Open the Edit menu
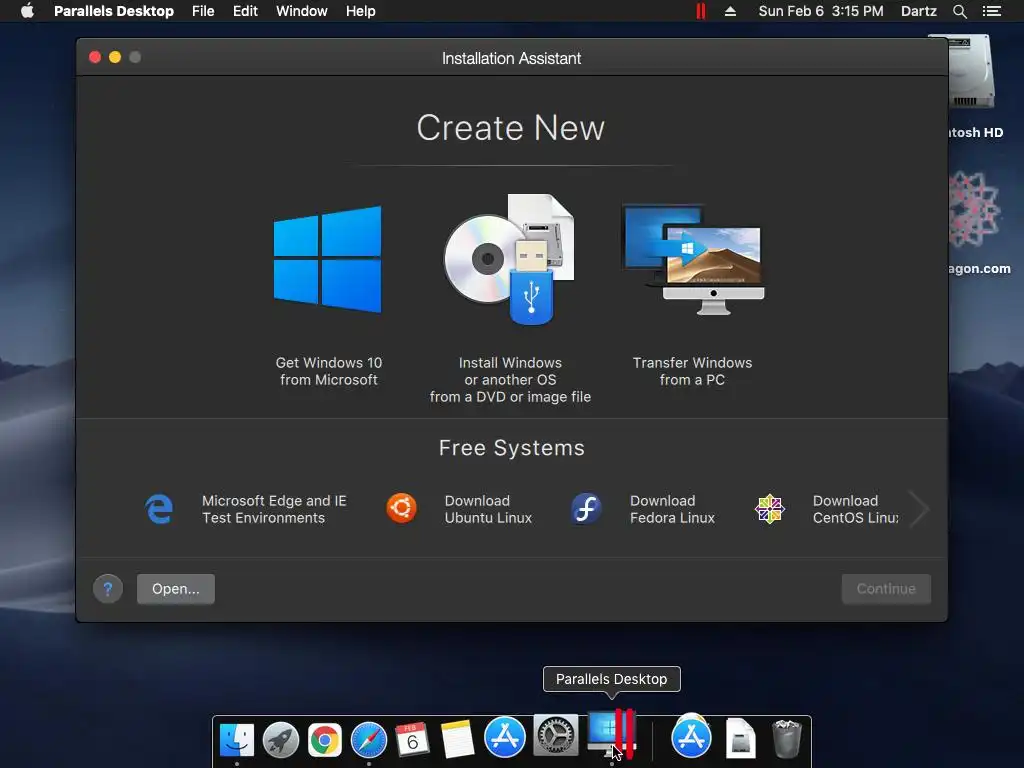The width and height of the screenshot is (1024, 768). (245, 11)
